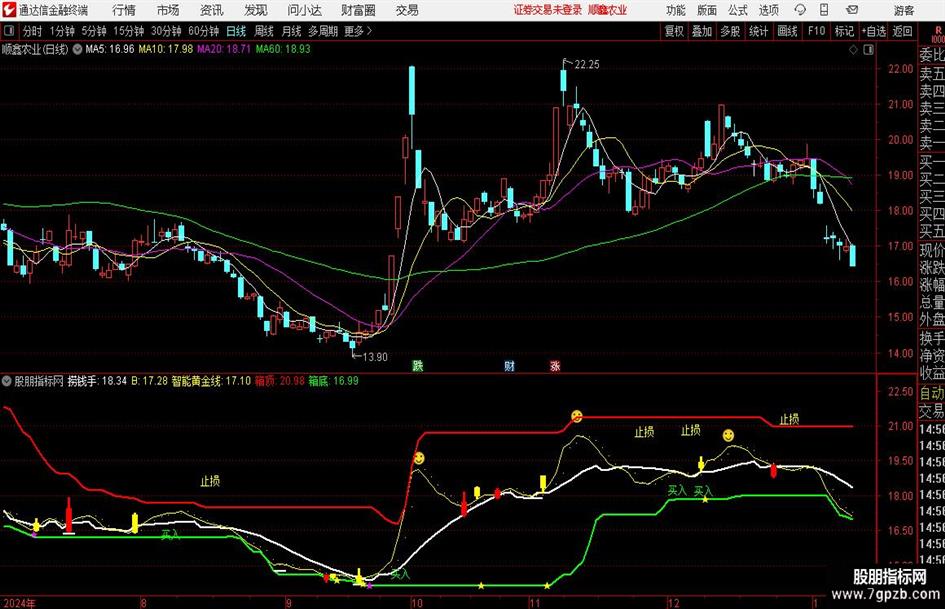Open the 公式 menu

point(738,10)
